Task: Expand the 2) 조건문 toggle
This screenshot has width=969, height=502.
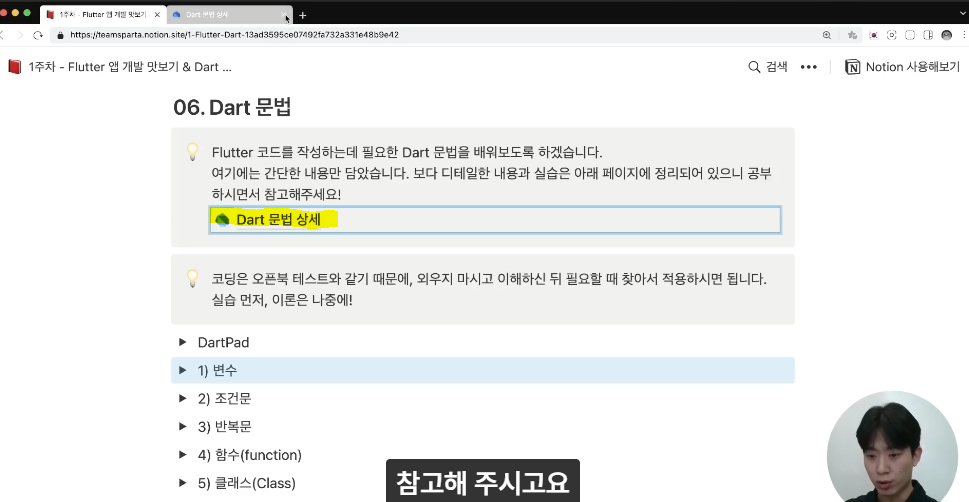Action: tap(182, 398)
